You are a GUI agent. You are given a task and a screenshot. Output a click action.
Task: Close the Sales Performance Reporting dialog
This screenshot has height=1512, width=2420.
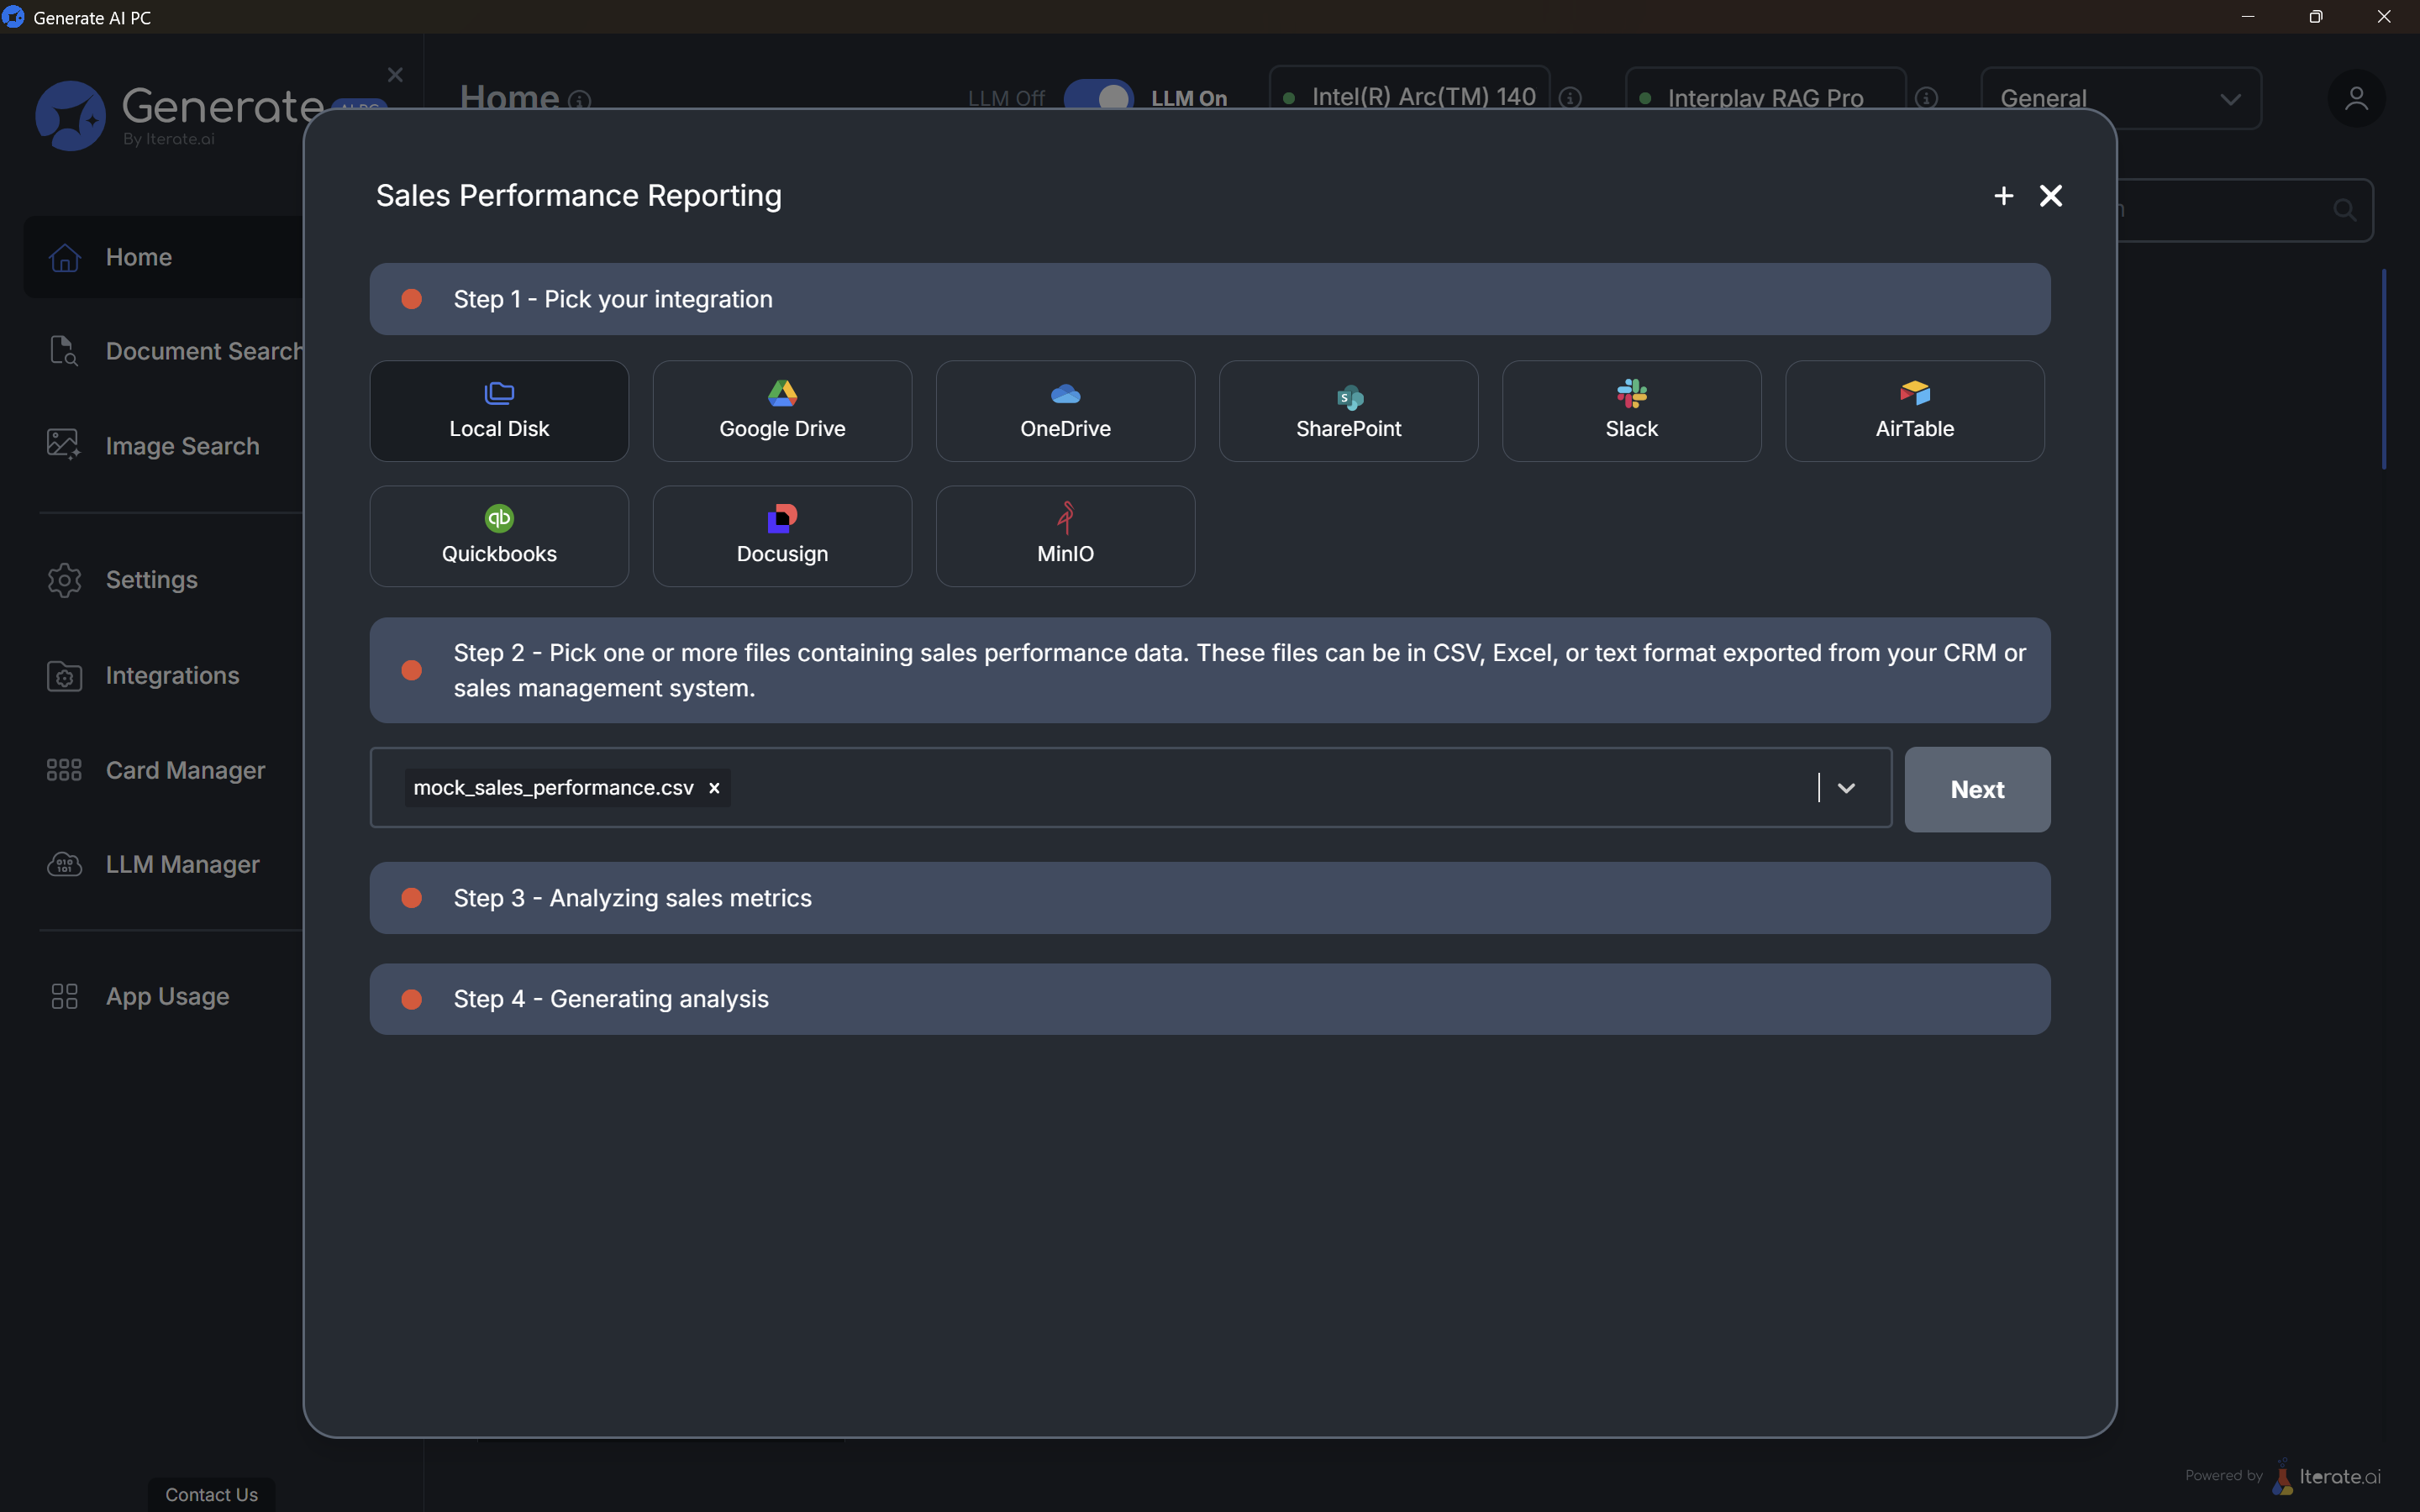(x=2051, y=196)
